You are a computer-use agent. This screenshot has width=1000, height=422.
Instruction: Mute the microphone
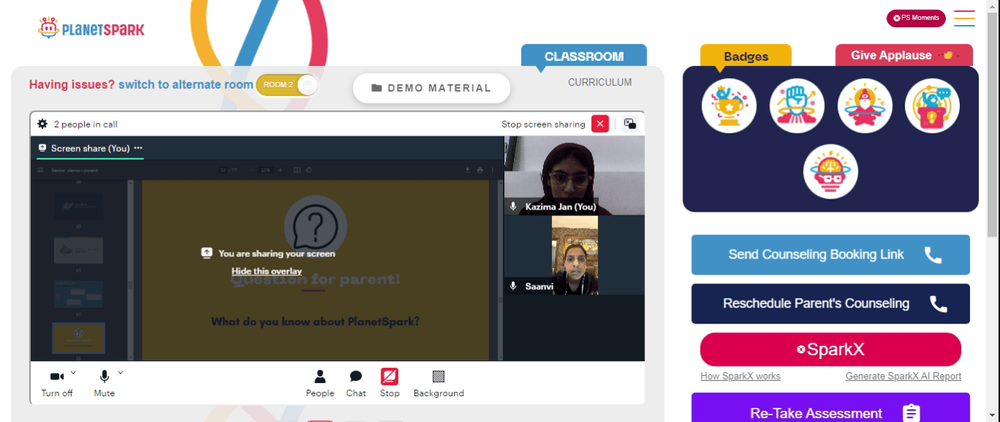pyautogui.click(x=104, y=384)
